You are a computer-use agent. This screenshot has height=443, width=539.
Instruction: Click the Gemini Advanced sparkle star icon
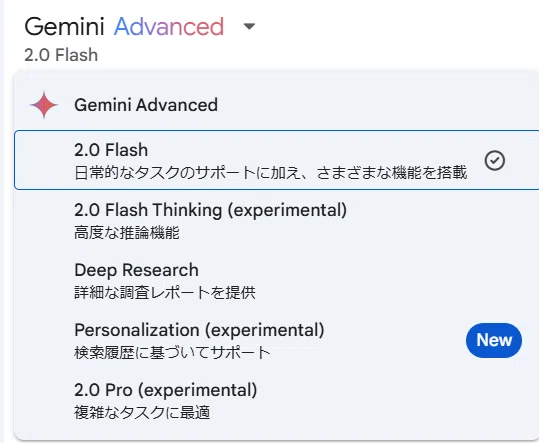[44, 105]
